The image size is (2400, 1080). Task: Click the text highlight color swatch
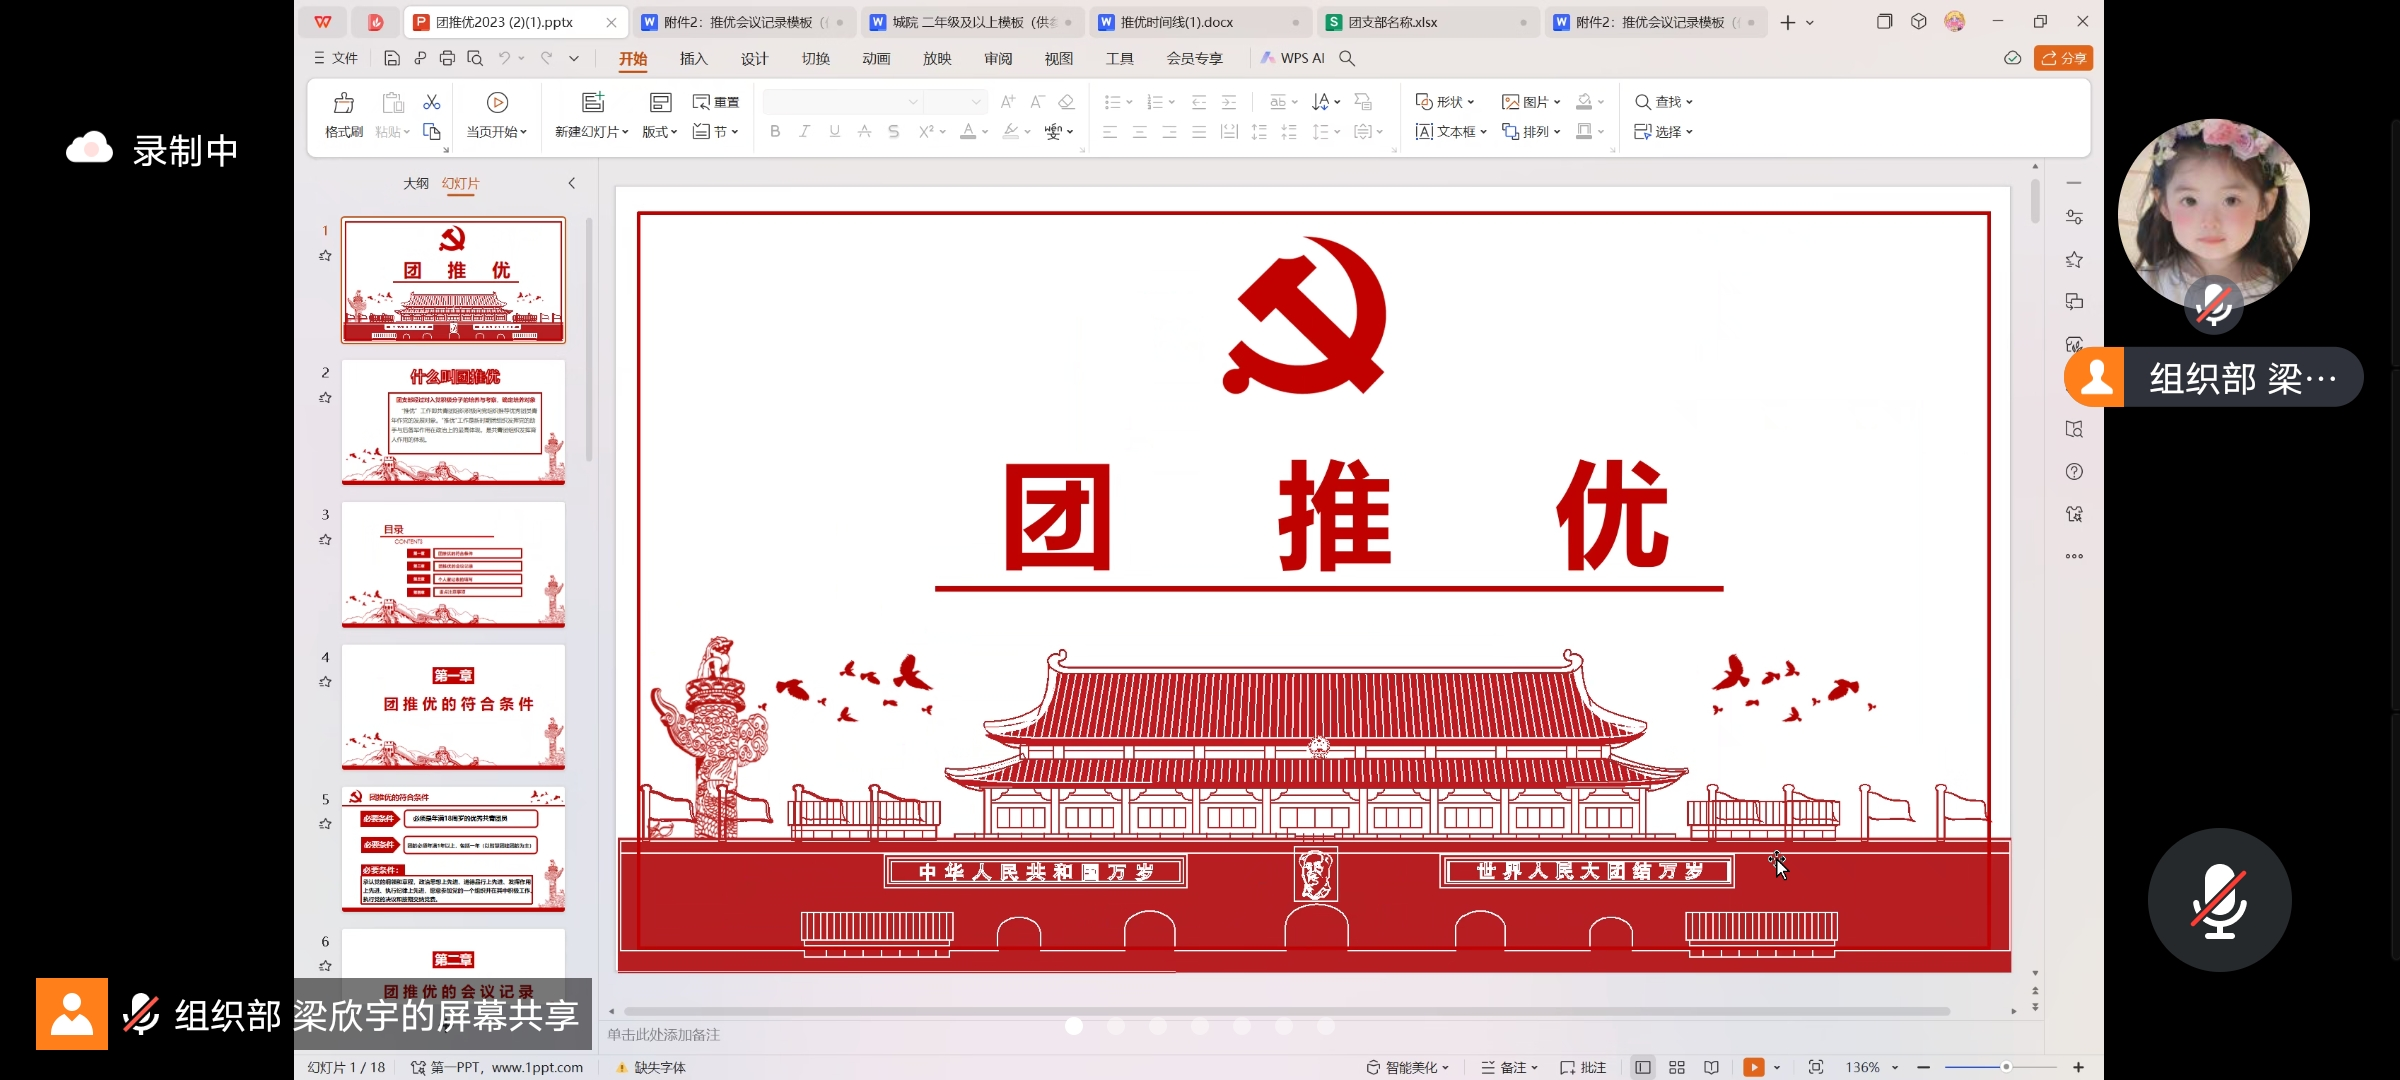(1011, 131)
